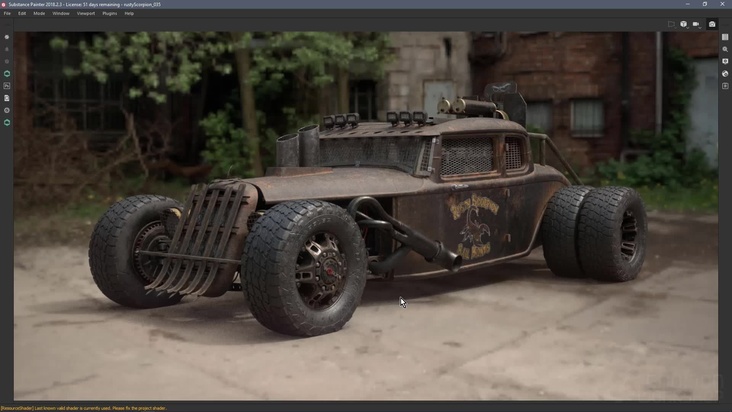
Task: Click the dimmed outline icon beside the cube icon
Action: 671,24
